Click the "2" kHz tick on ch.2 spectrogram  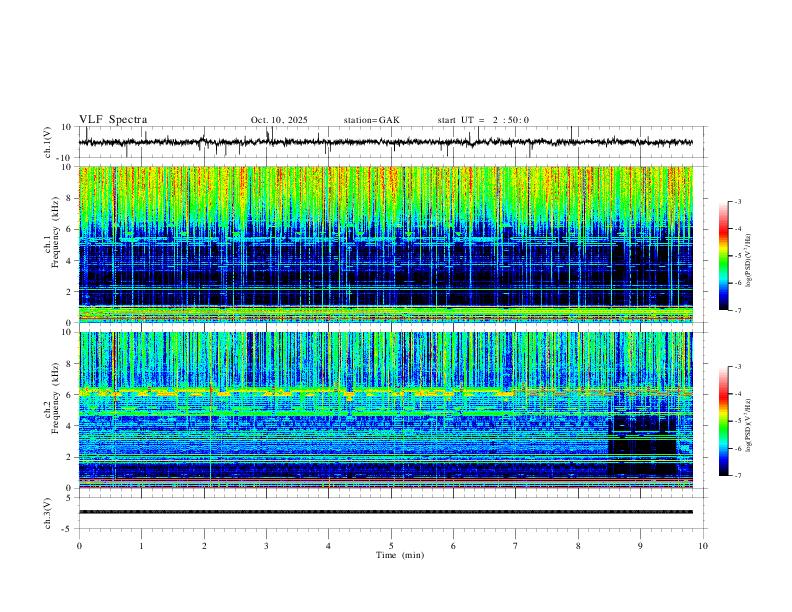(70, 457)
